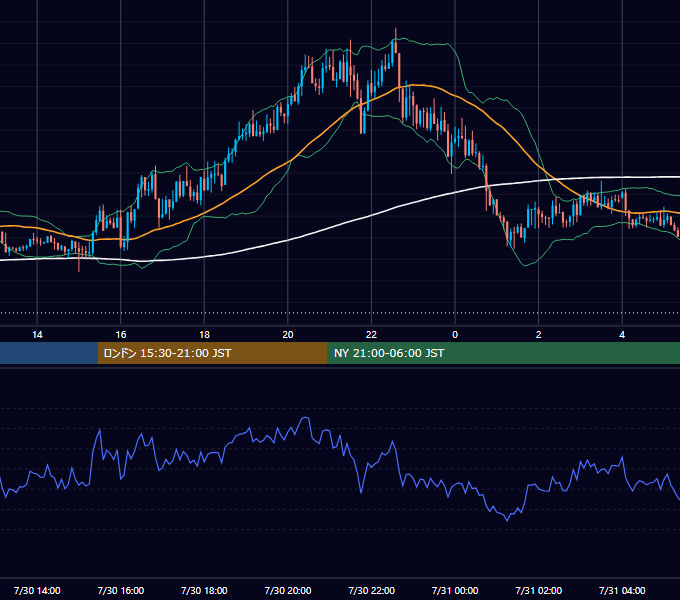680x600 pixels.
Task: Click the 7/30 20:00 time label
Action: click(x=288, y=590)
